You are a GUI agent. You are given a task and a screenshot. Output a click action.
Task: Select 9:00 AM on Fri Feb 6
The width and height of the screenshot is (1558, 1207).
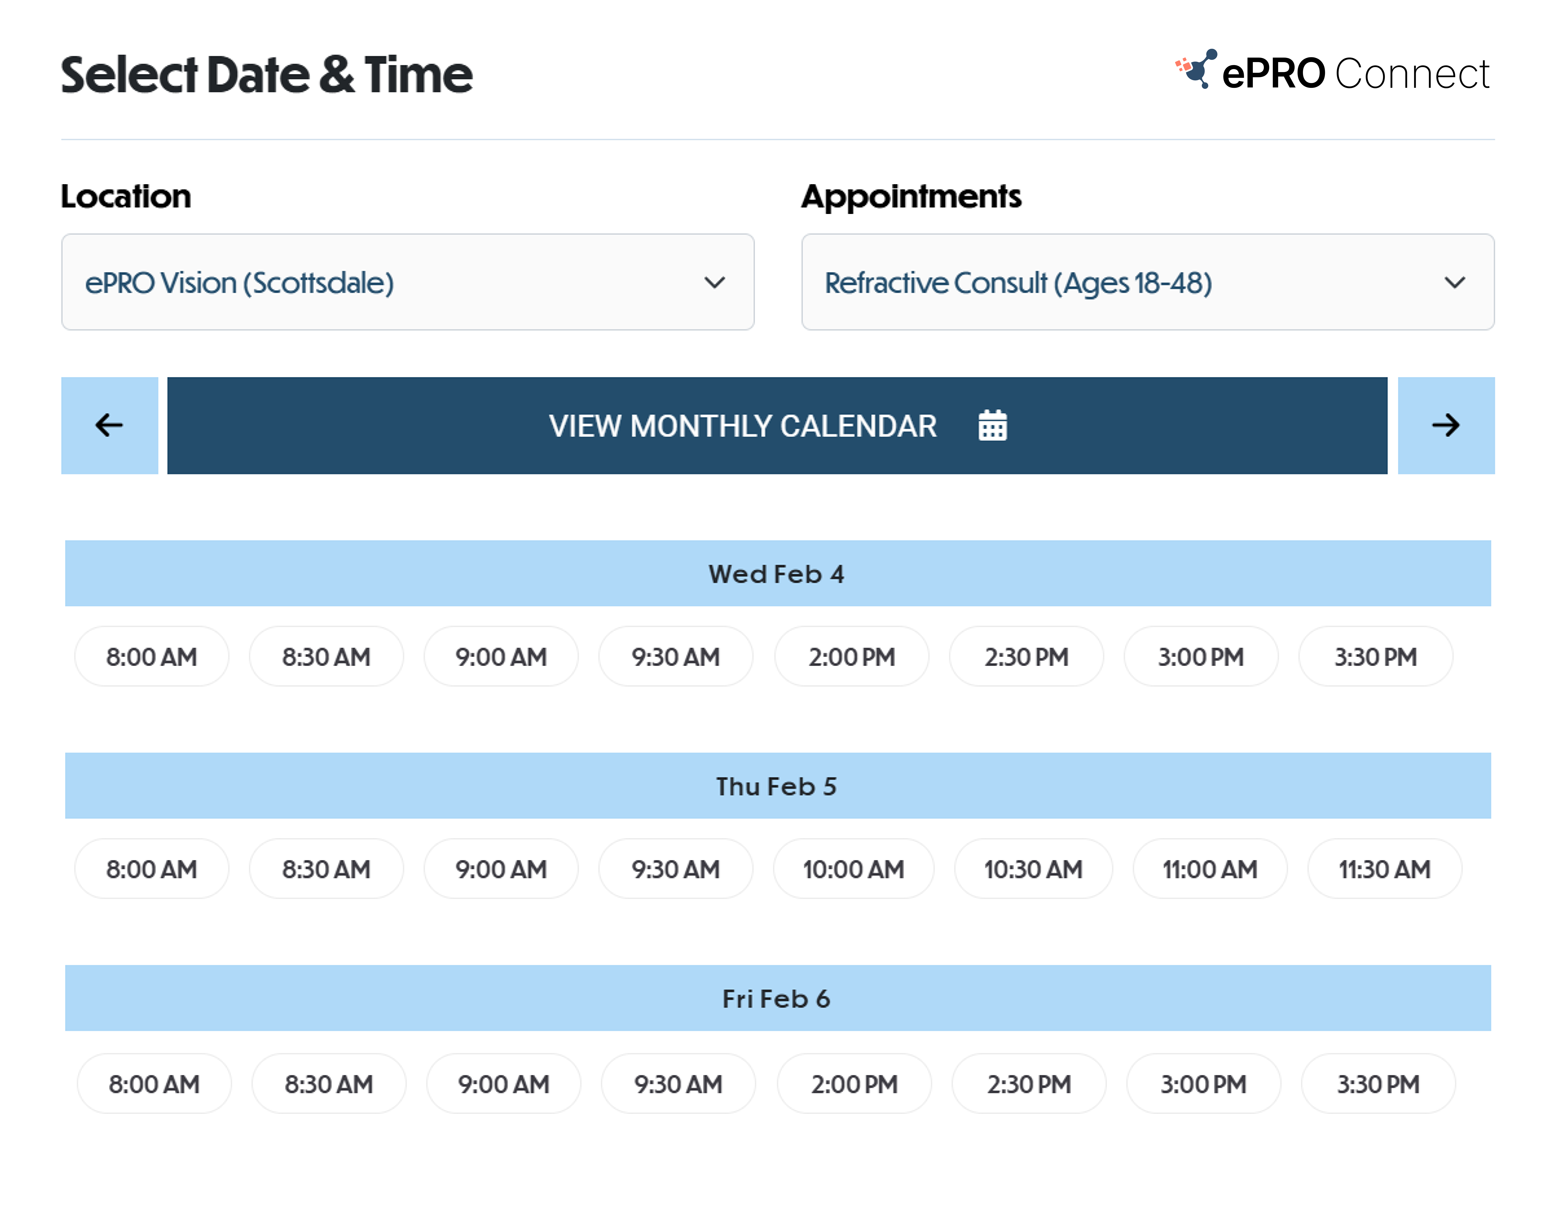(x=503, y=1084)
